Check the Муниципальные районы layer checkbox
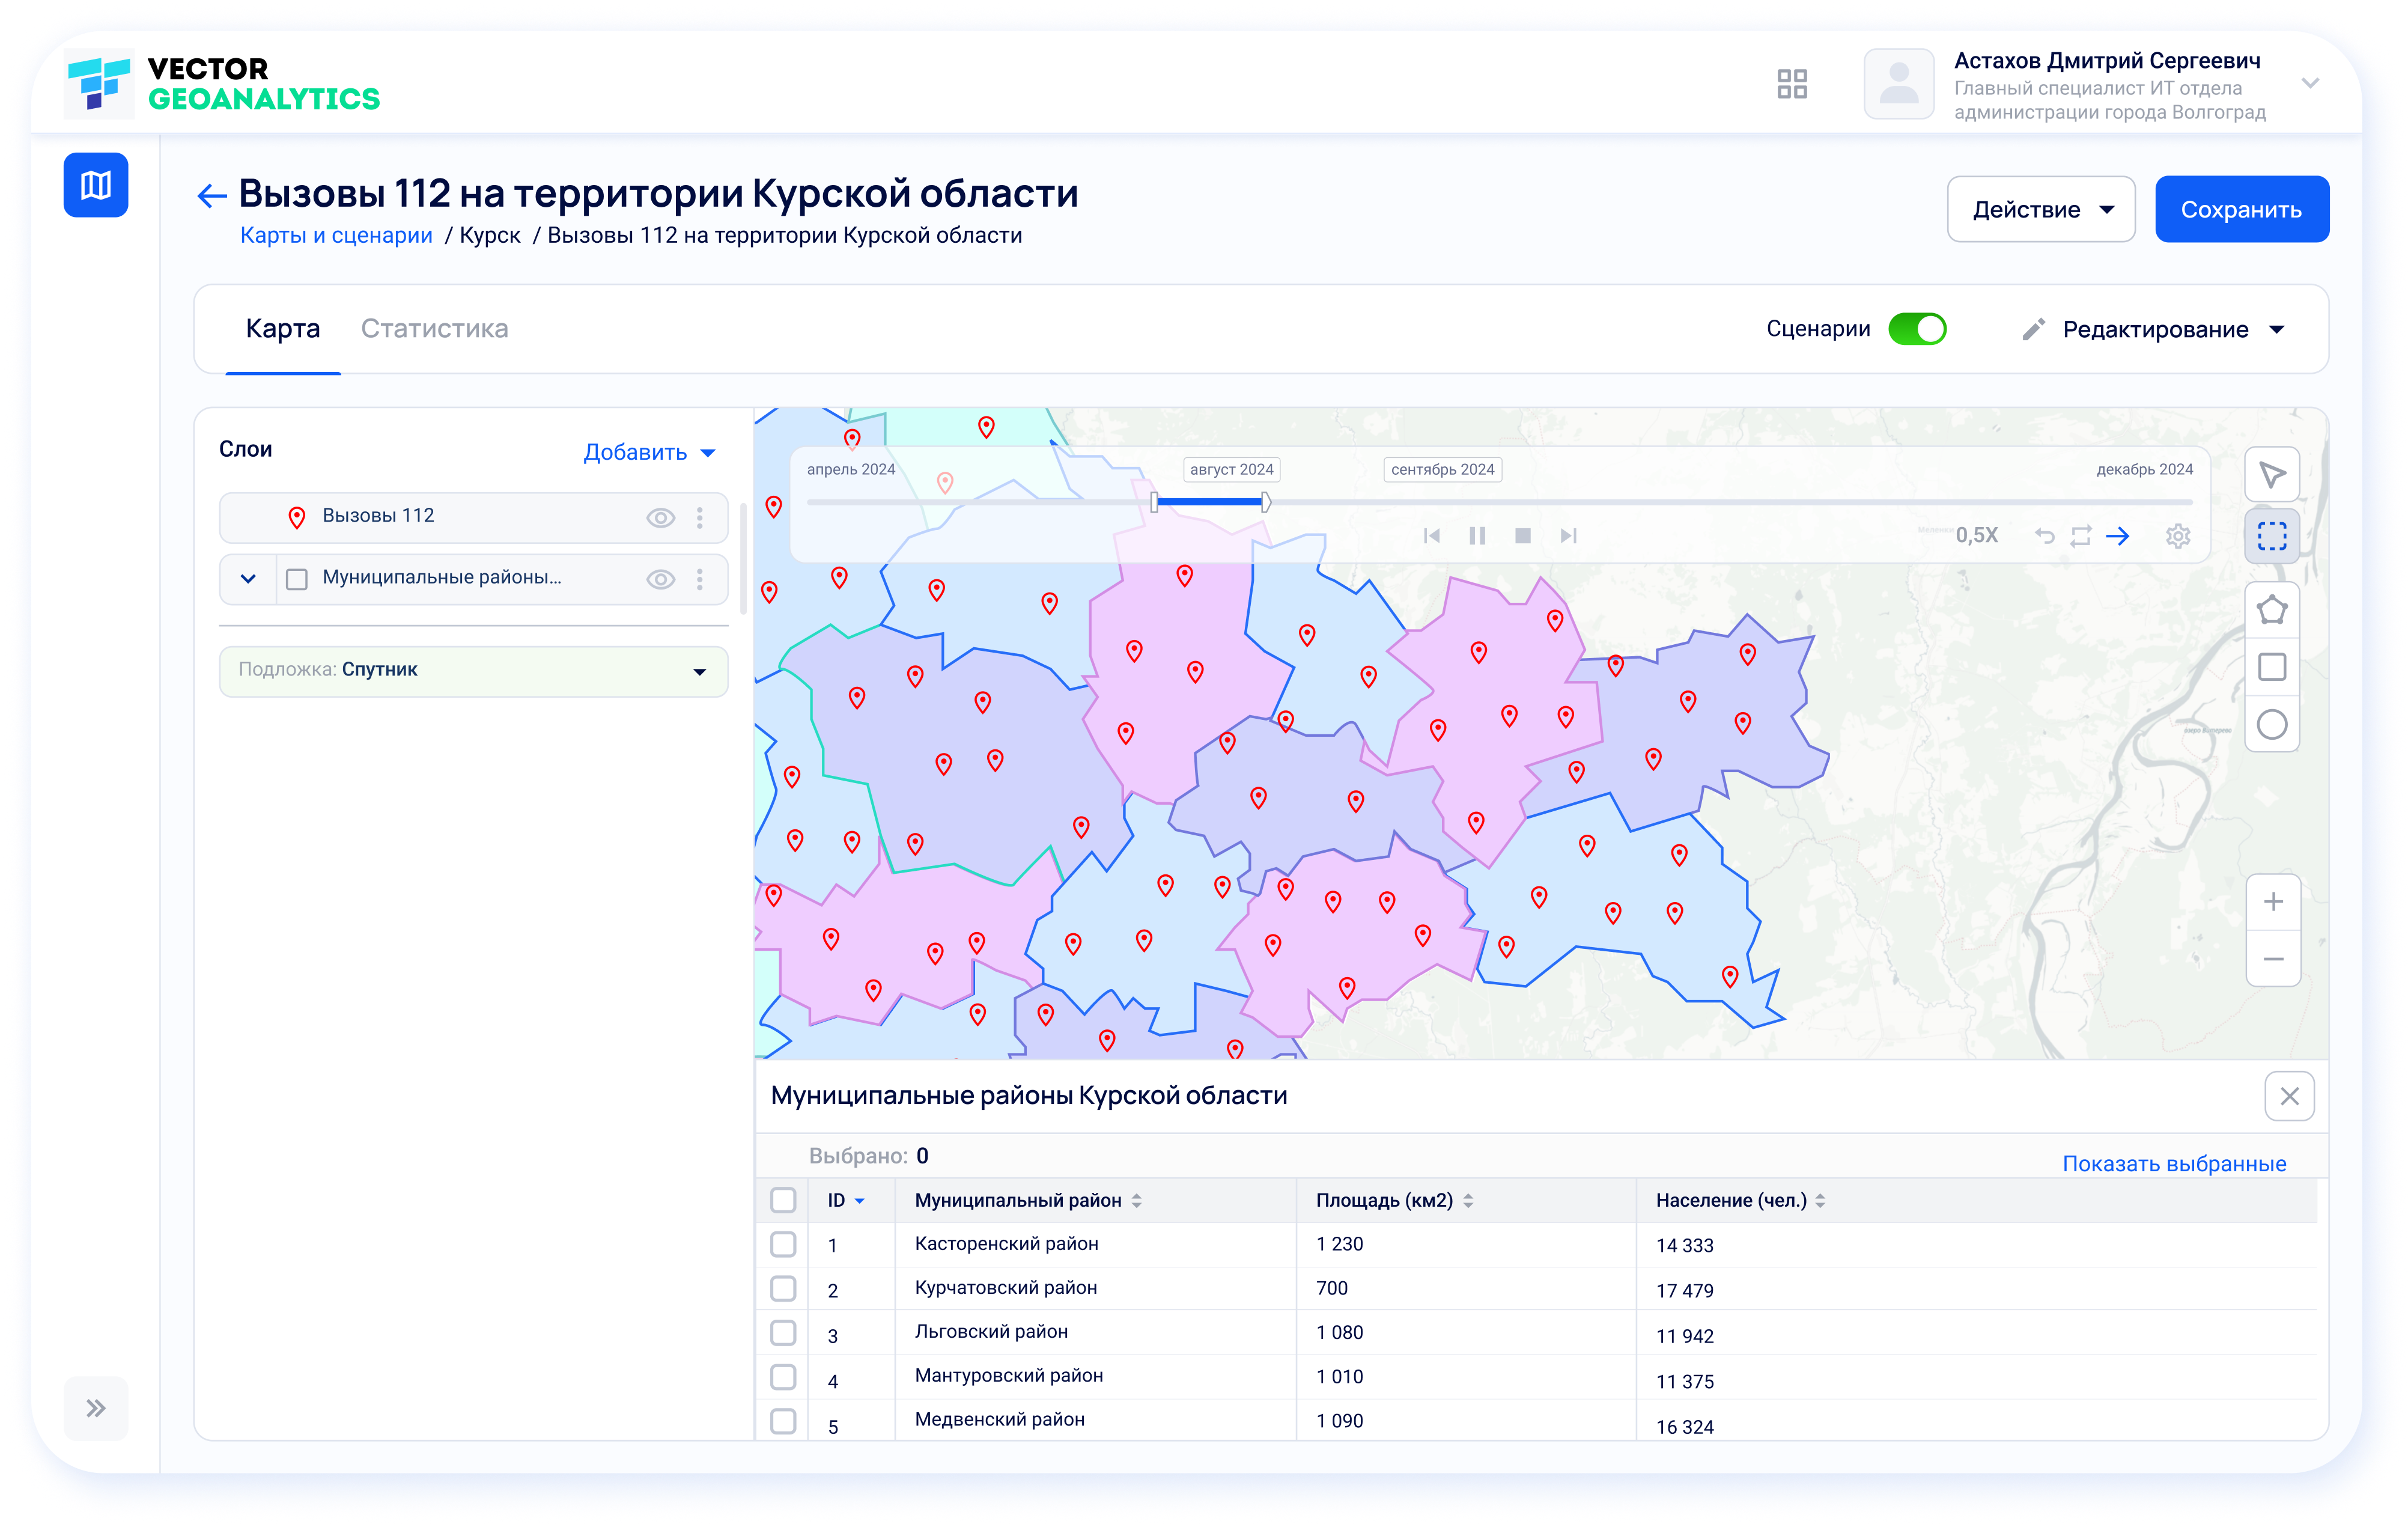 (297, 579)
